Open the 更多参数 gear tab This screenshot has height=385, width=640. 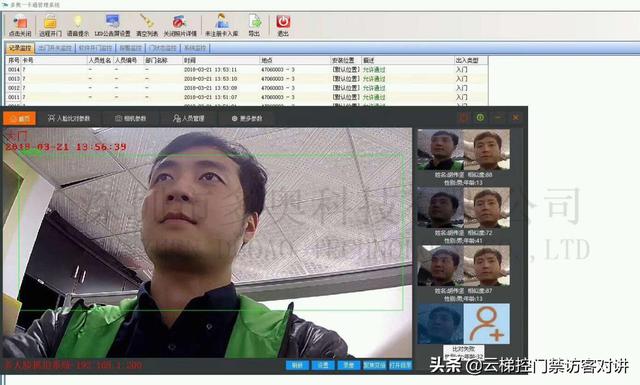click(247, 118)
